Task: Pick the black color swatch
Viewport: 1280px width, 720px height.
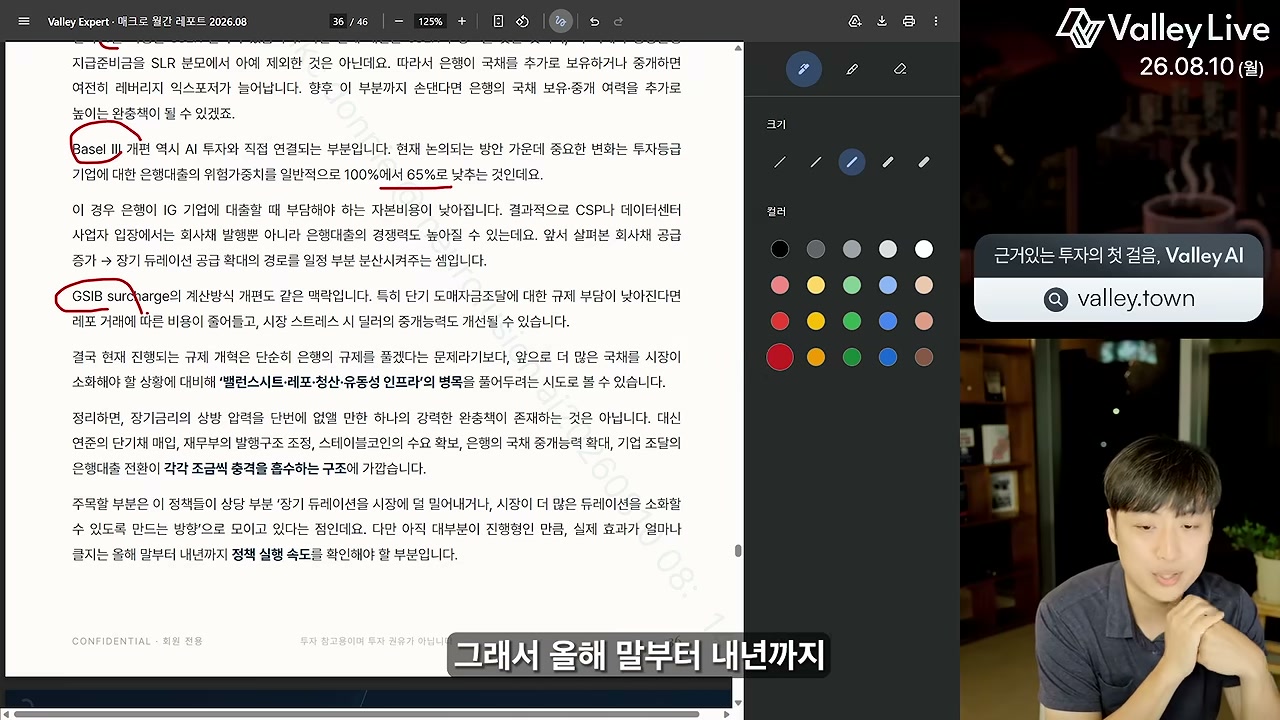Action: [780, 249]
